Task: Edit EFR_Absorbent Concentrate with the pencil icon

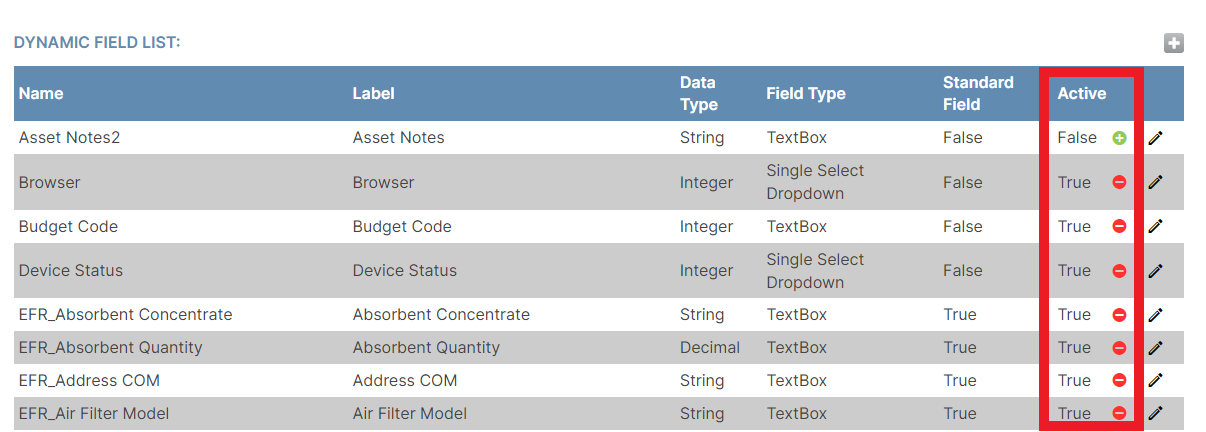Action: pos(1156,315)
